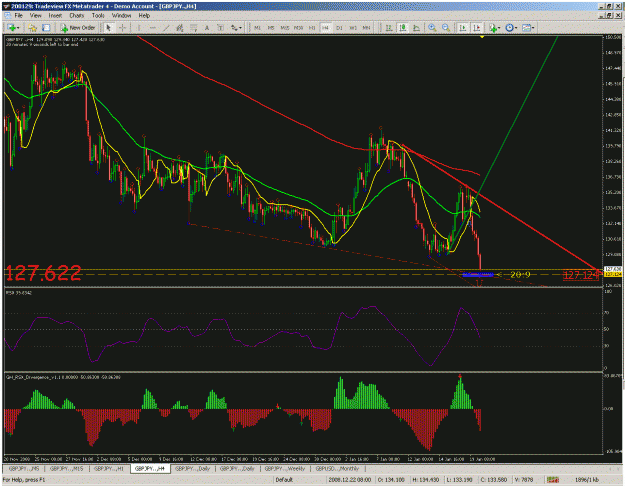
Task: Switch to Line Chart display
Action: (417, 28)
